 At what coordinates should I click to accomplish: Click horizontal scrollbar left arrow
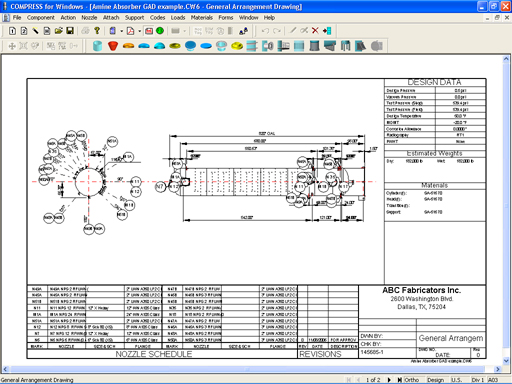[x=5, y=369]
